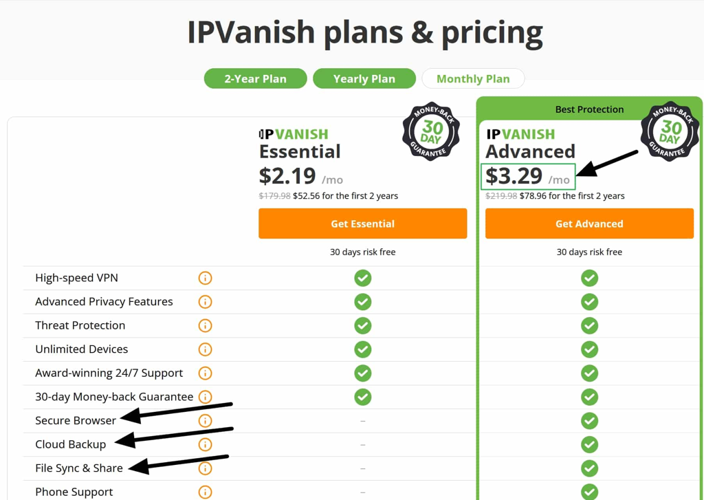The height and width of the screenshot is (500, 704).
Task: Click Essential plan's 30-day money-back badge
Action: (x=431, y=131)
